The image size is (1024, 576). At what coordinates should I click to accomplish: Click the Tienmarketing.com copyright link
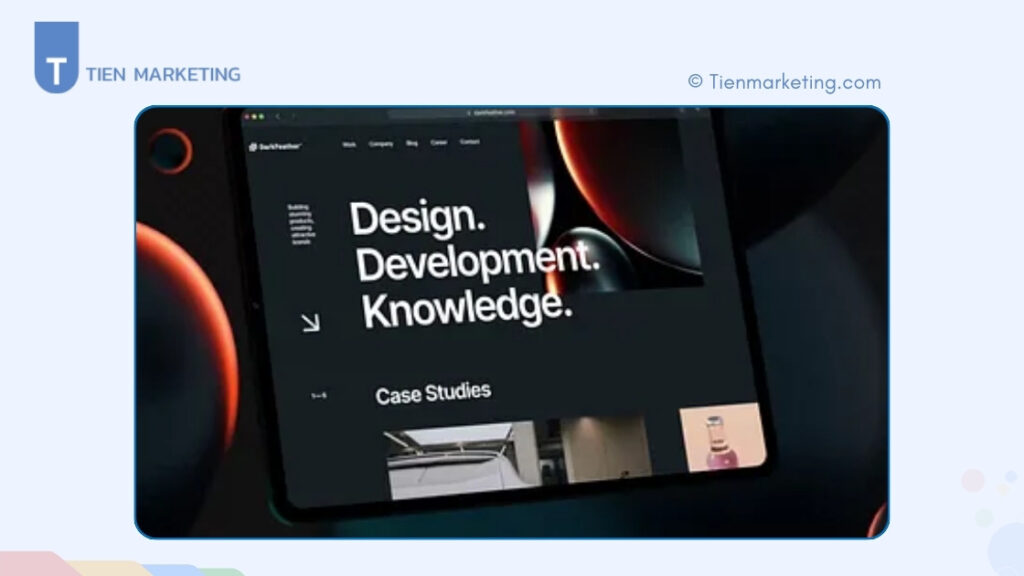click(x=786, y=82)
